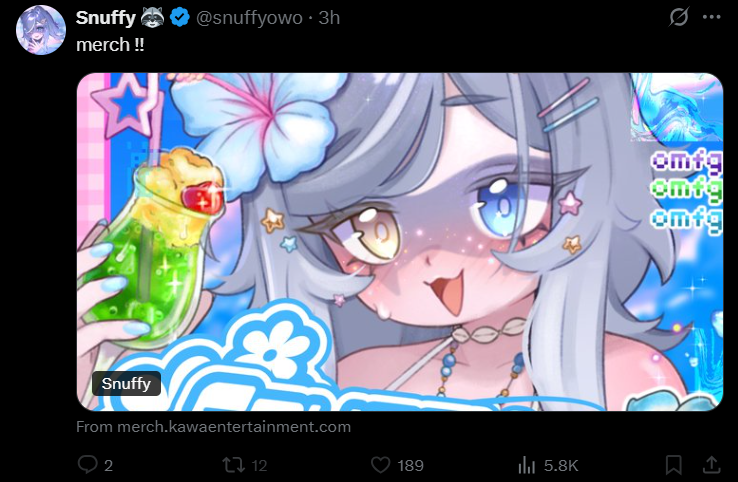The width and height of the screenshot is (738, 482).
Task: Open the three-dot more options menu
Action: (711, 17)
